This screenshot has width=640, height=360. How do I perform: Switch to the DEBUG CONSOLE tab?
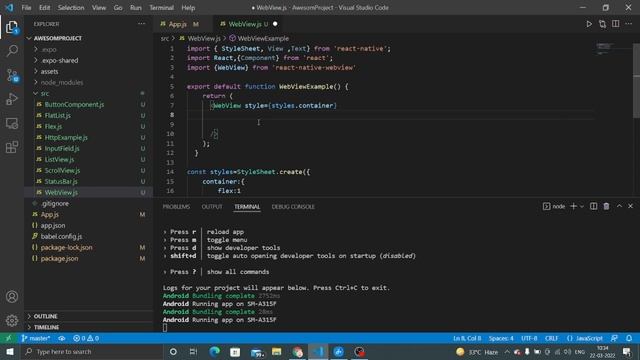coord(293,207)
